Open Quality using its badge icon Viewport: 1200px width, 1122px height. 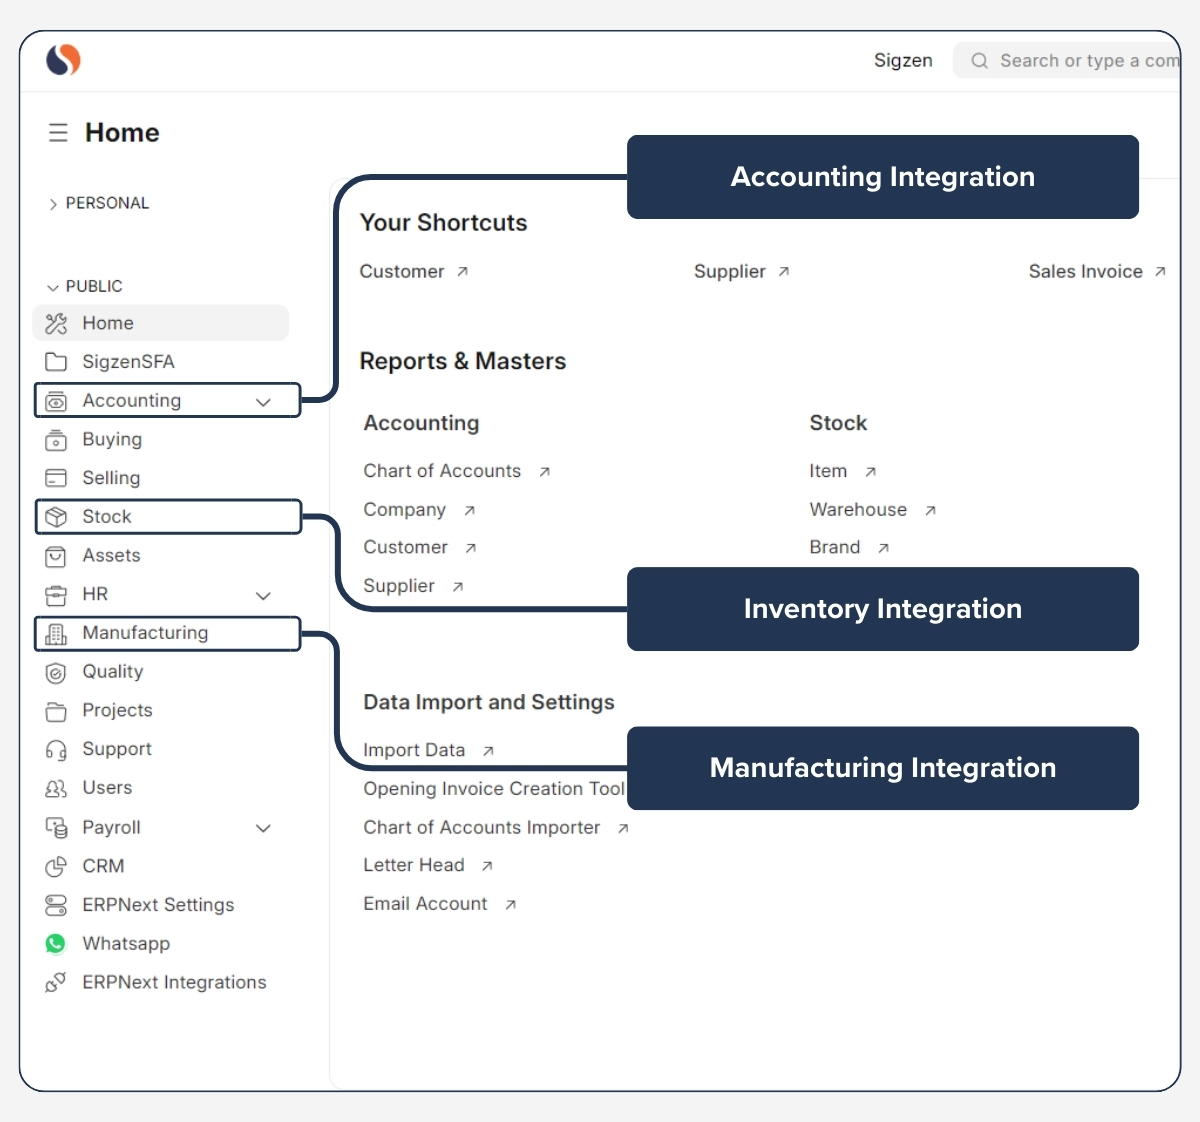(x=56, y=672)
